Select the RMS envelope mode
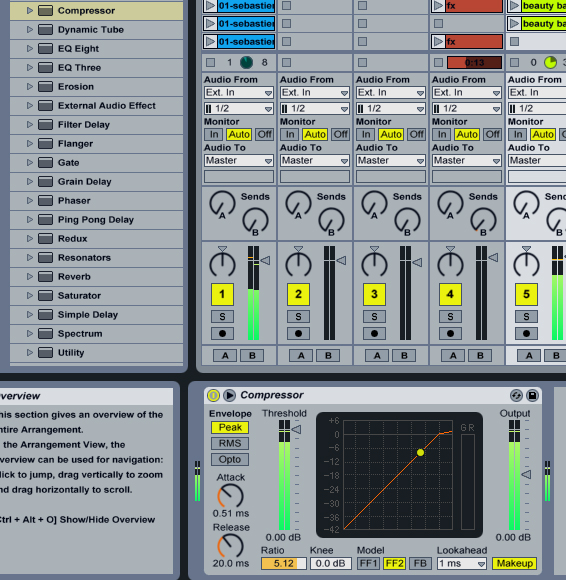 (230, 443)
